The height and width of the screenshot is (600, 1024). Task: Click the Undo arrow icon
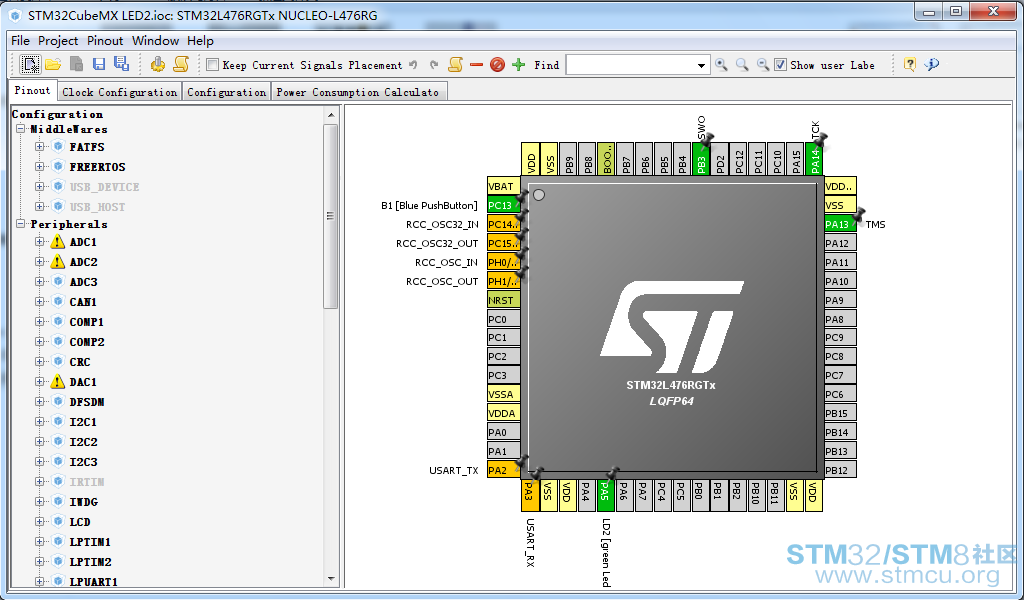413,65
